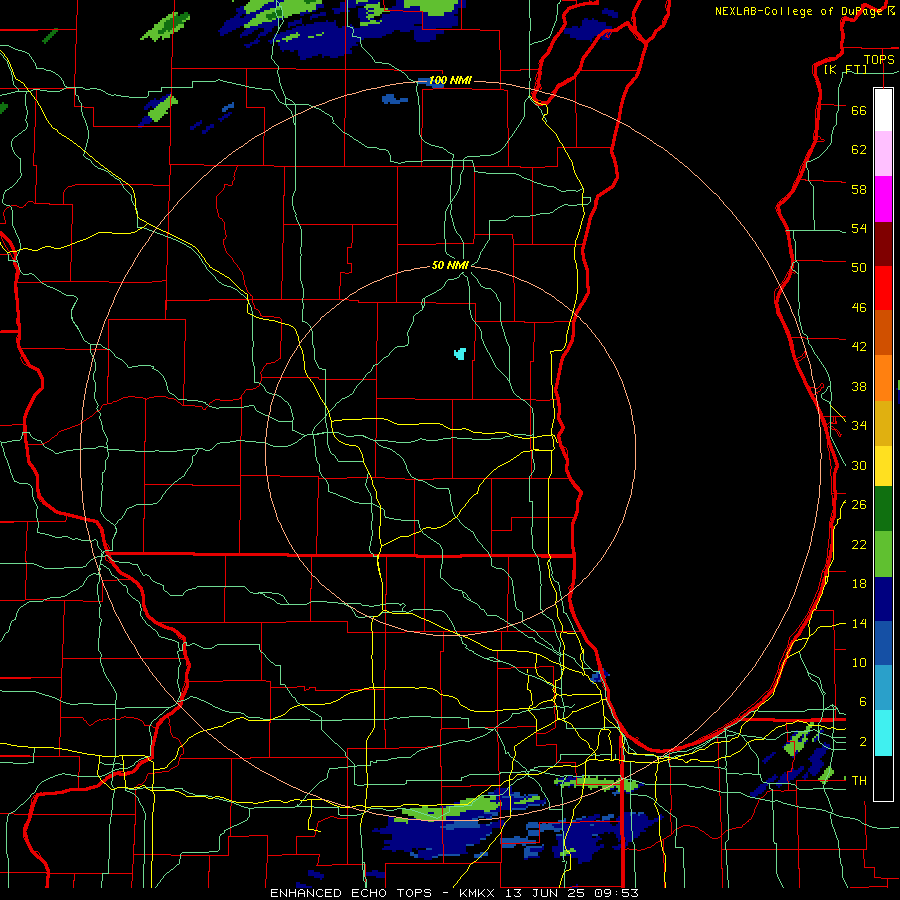Click the "62" legend value
The width and height of the screenshot is (900, 900).
[x=859, y=150]
